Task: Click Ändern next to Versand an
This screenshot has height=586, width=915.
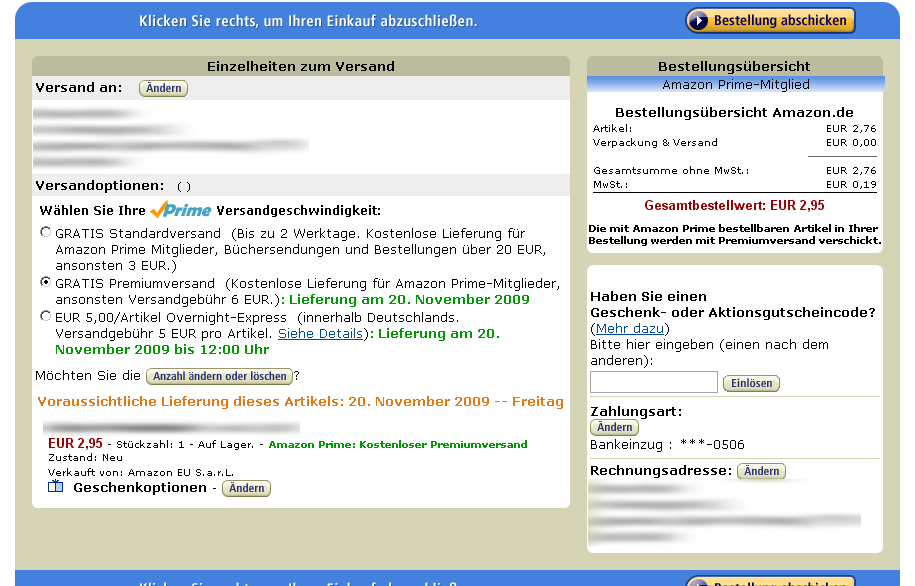Action: coord(163,88)
